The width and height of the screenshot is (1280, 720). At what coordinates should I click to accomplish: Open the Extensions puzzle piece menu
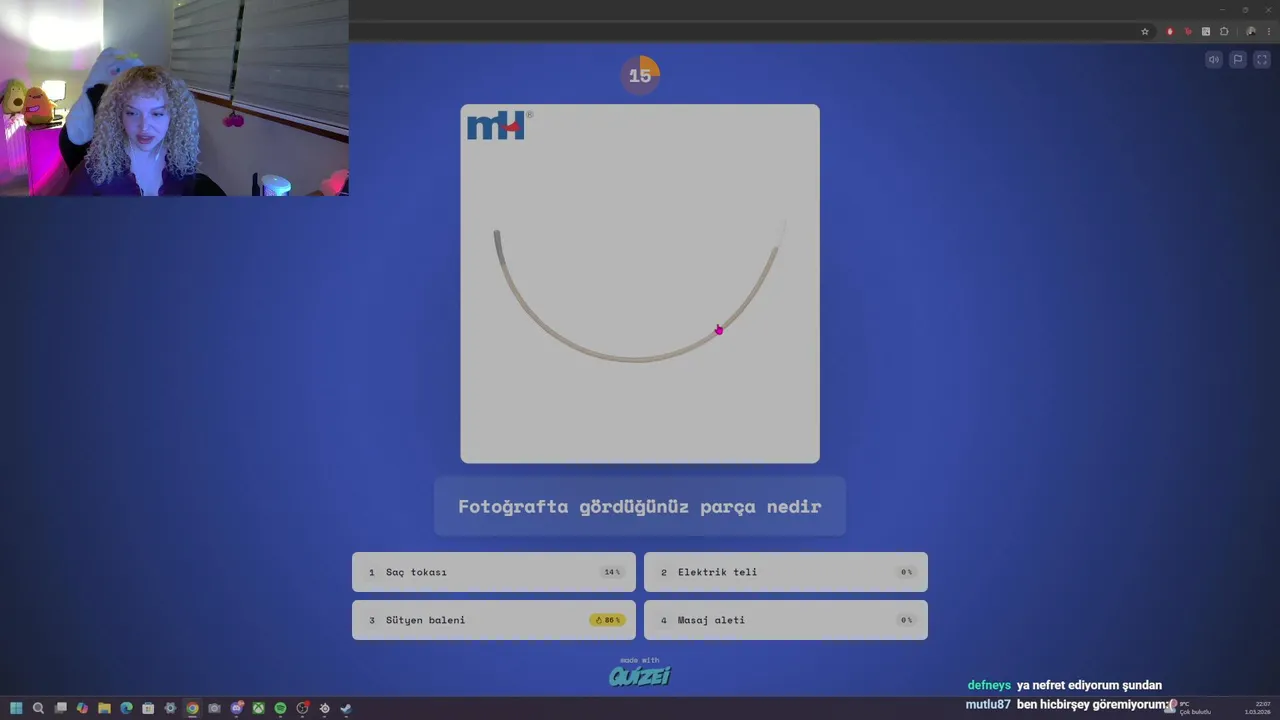(x=1224, y=32)
